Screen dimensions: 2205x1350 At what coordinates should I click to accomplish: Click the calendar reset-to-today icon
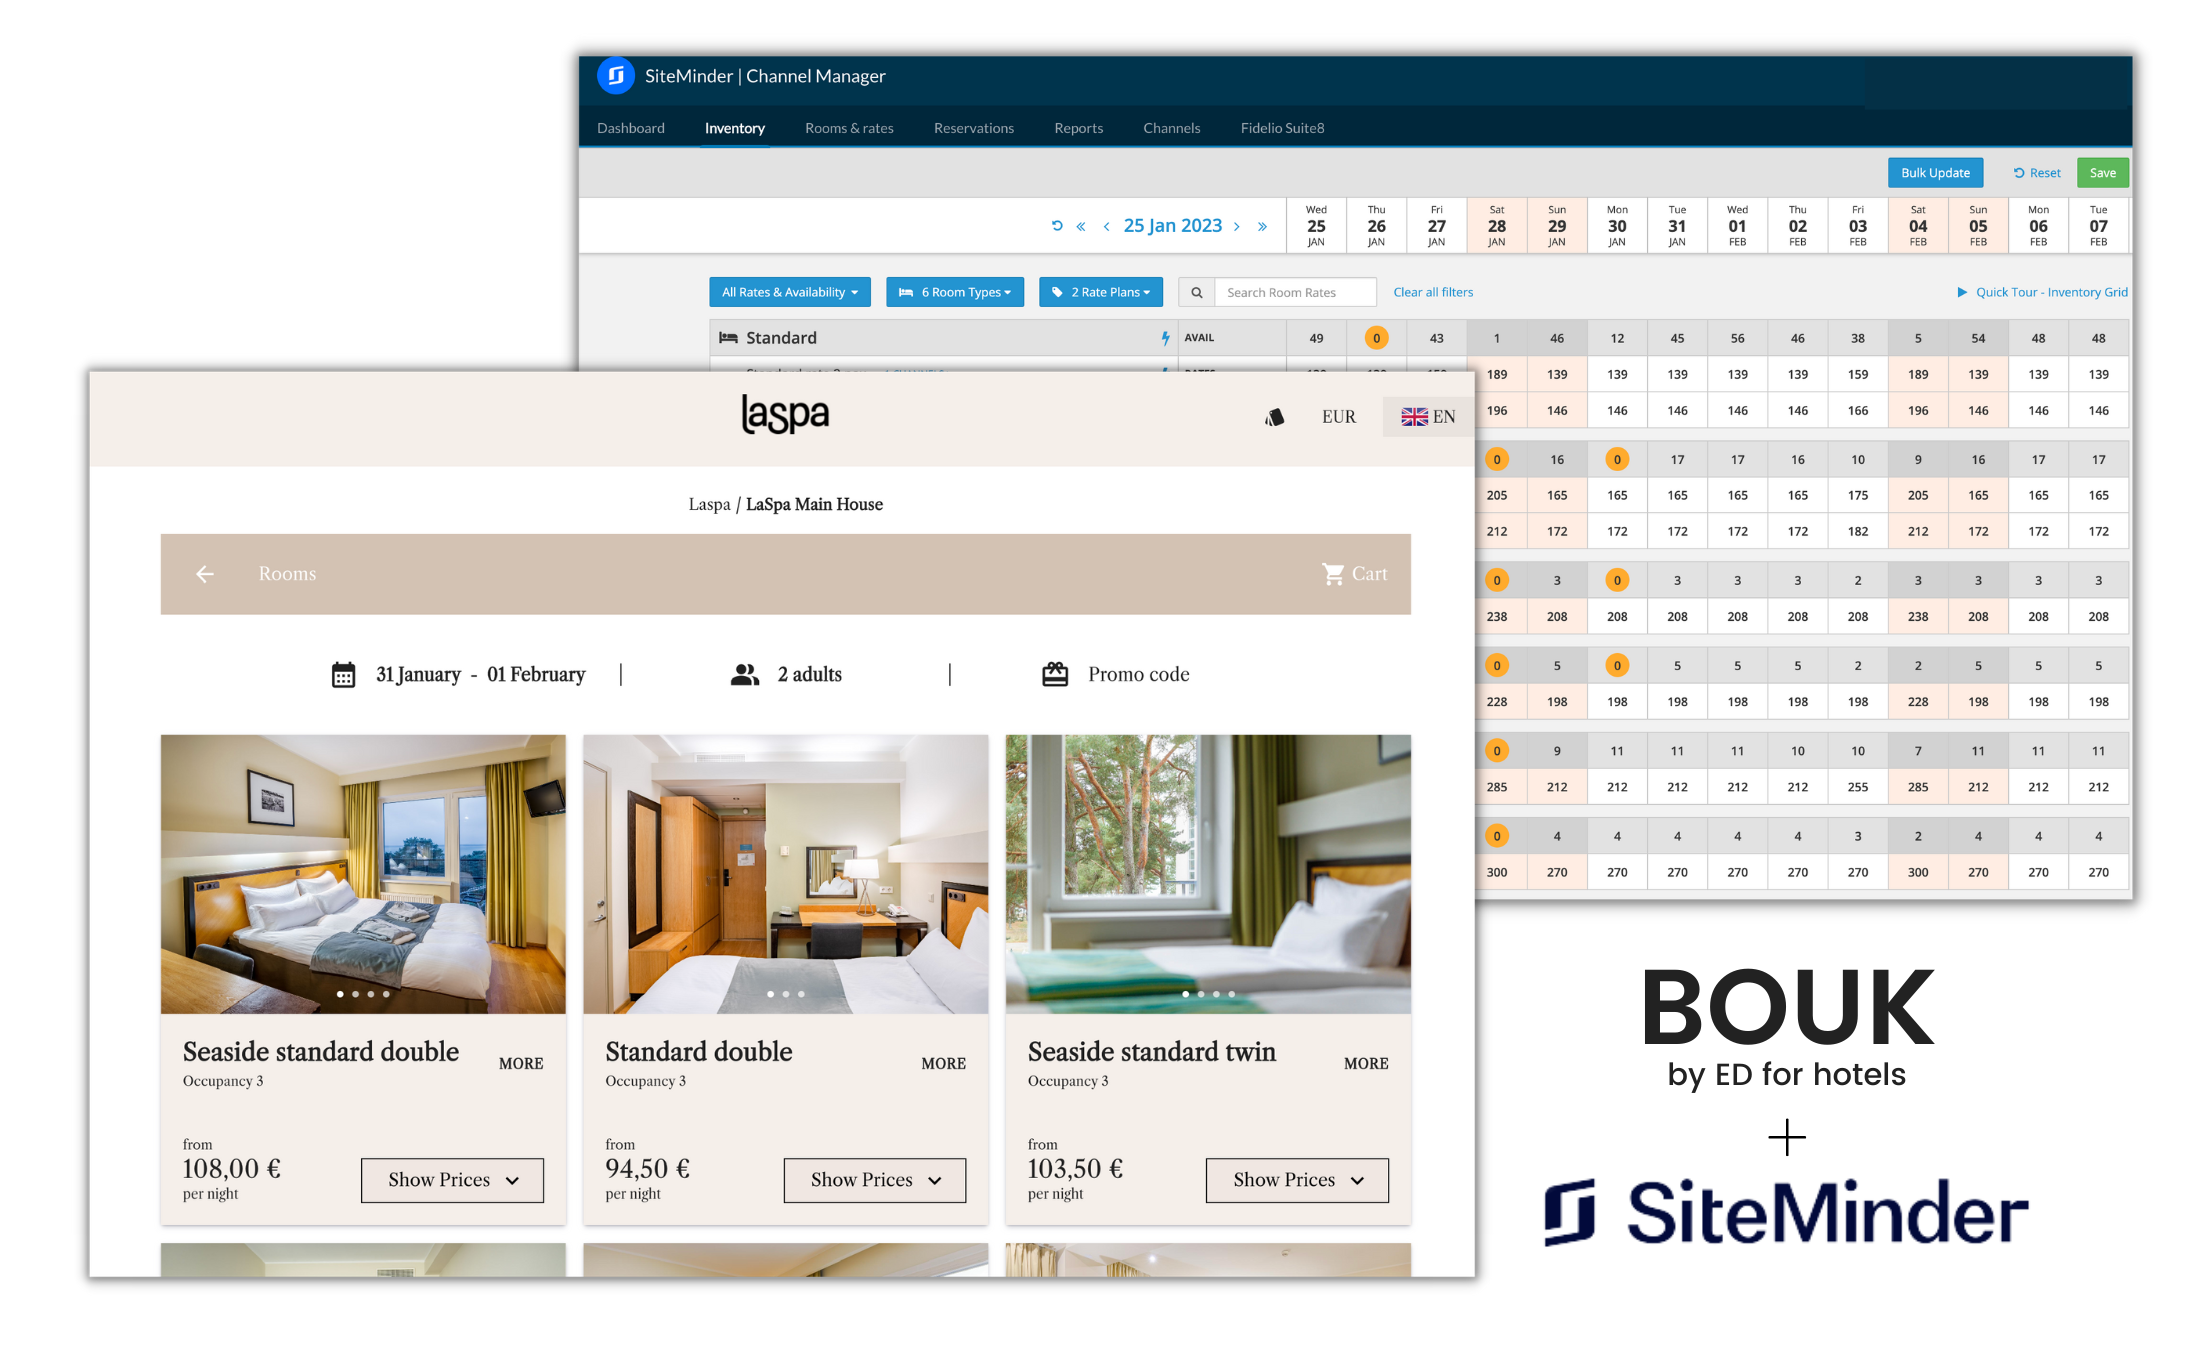[x=1057, y=226]
